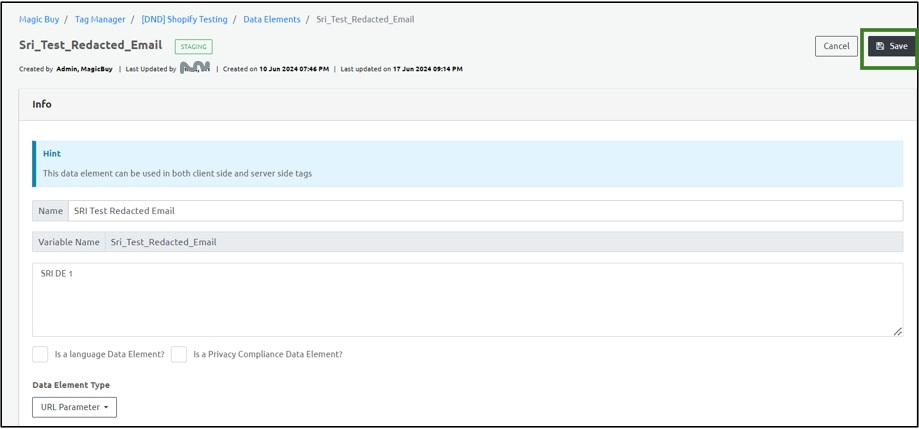Viewport: 919px width, 429px height.
Task: Click the Info panel header
Action: coord(42,104)
